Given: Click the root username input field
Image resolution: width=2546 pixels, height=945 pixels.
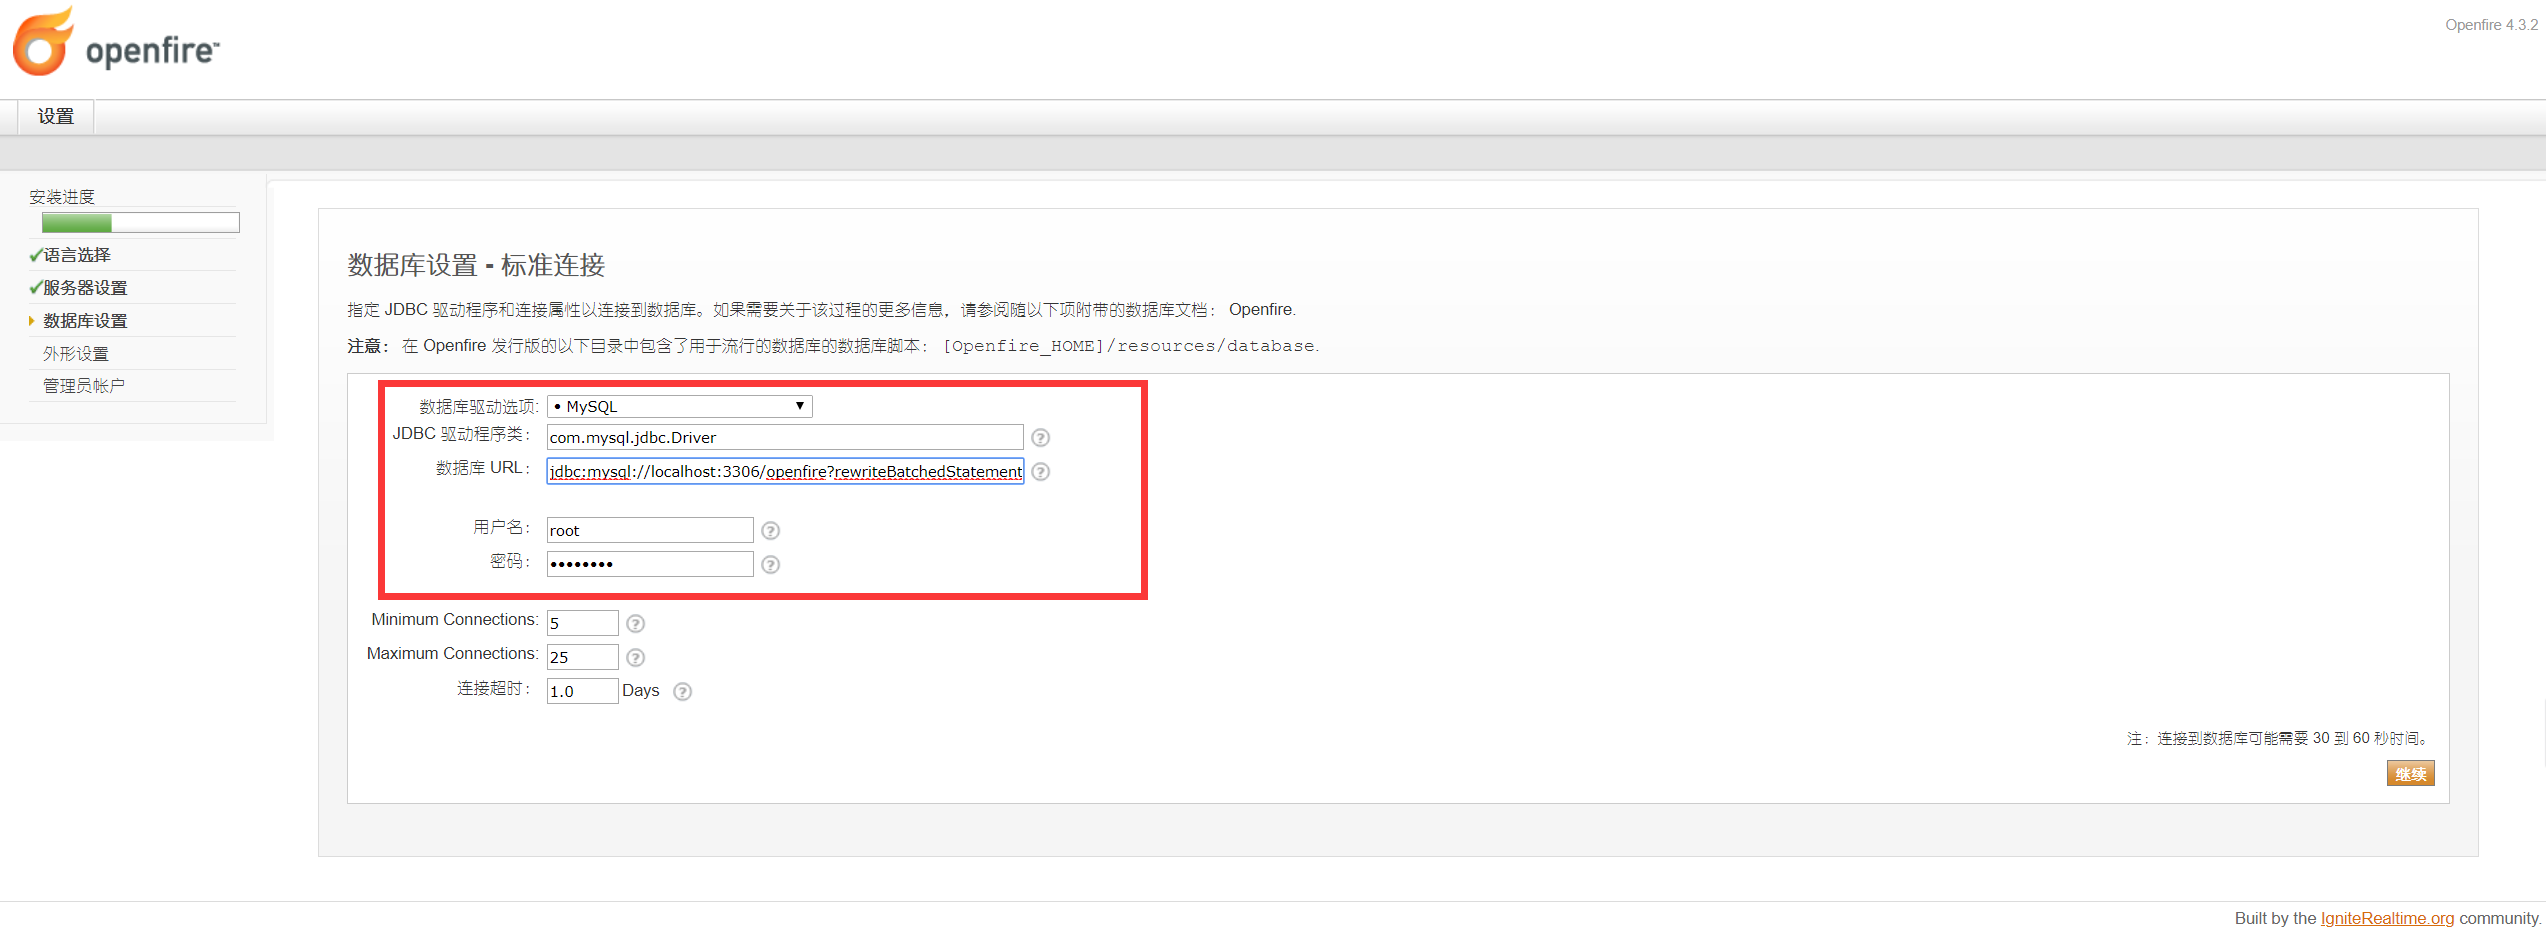Looking at the screenshot, I should click(649, 530).
